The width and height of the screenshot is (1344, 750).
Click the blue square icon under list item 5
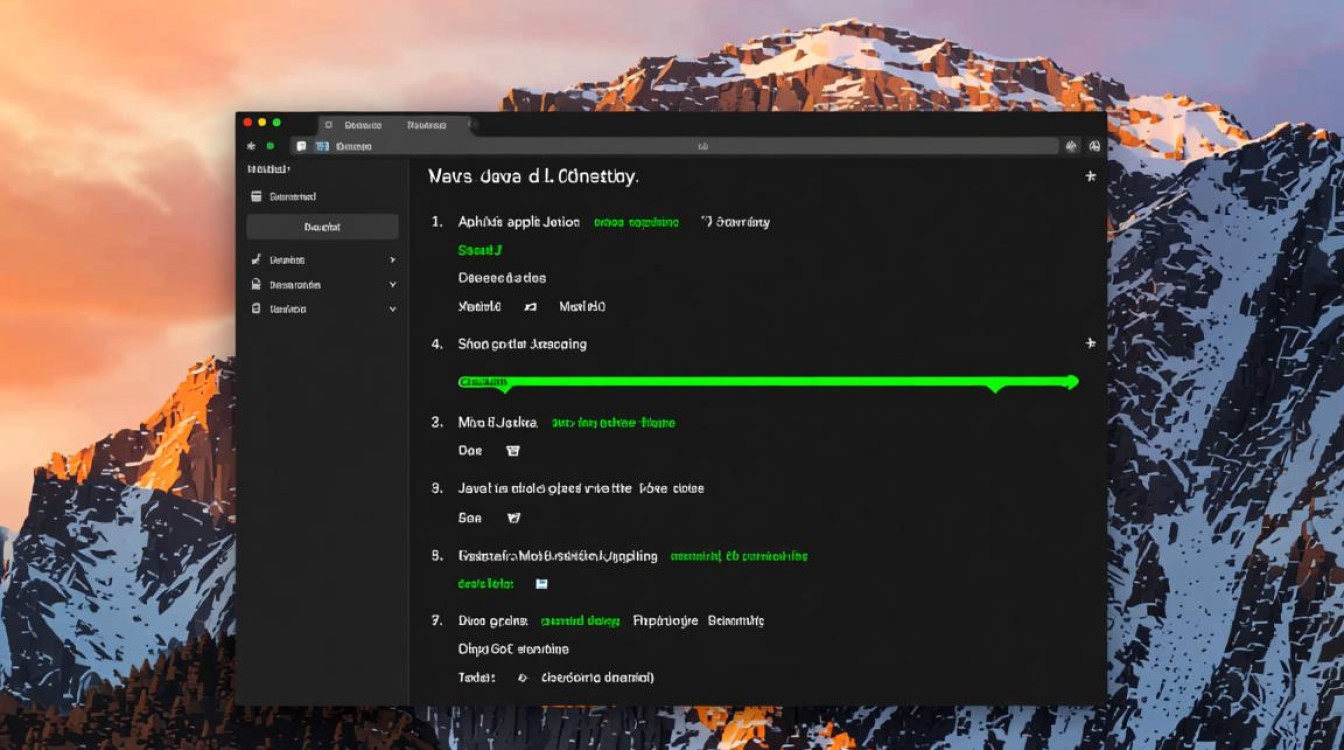coord(541,584)
